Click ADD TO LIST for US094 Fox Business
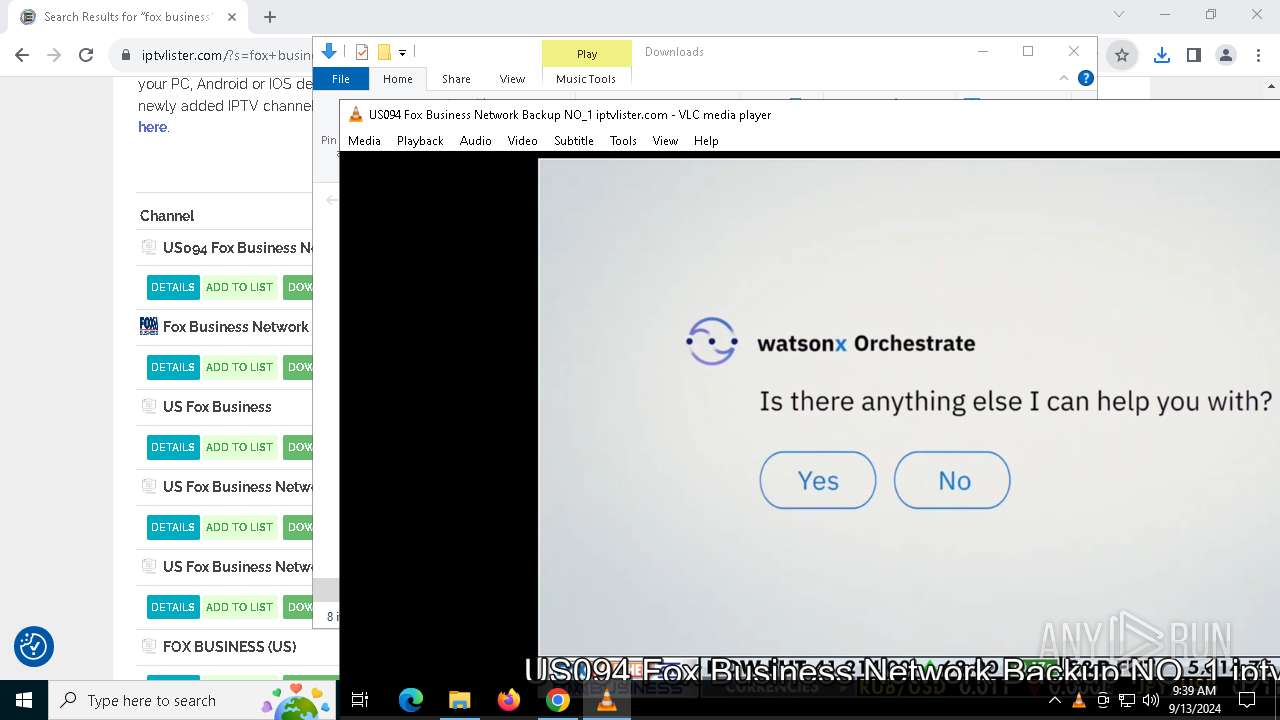This screenshot has width=1280, height=720. coord(239,287)
